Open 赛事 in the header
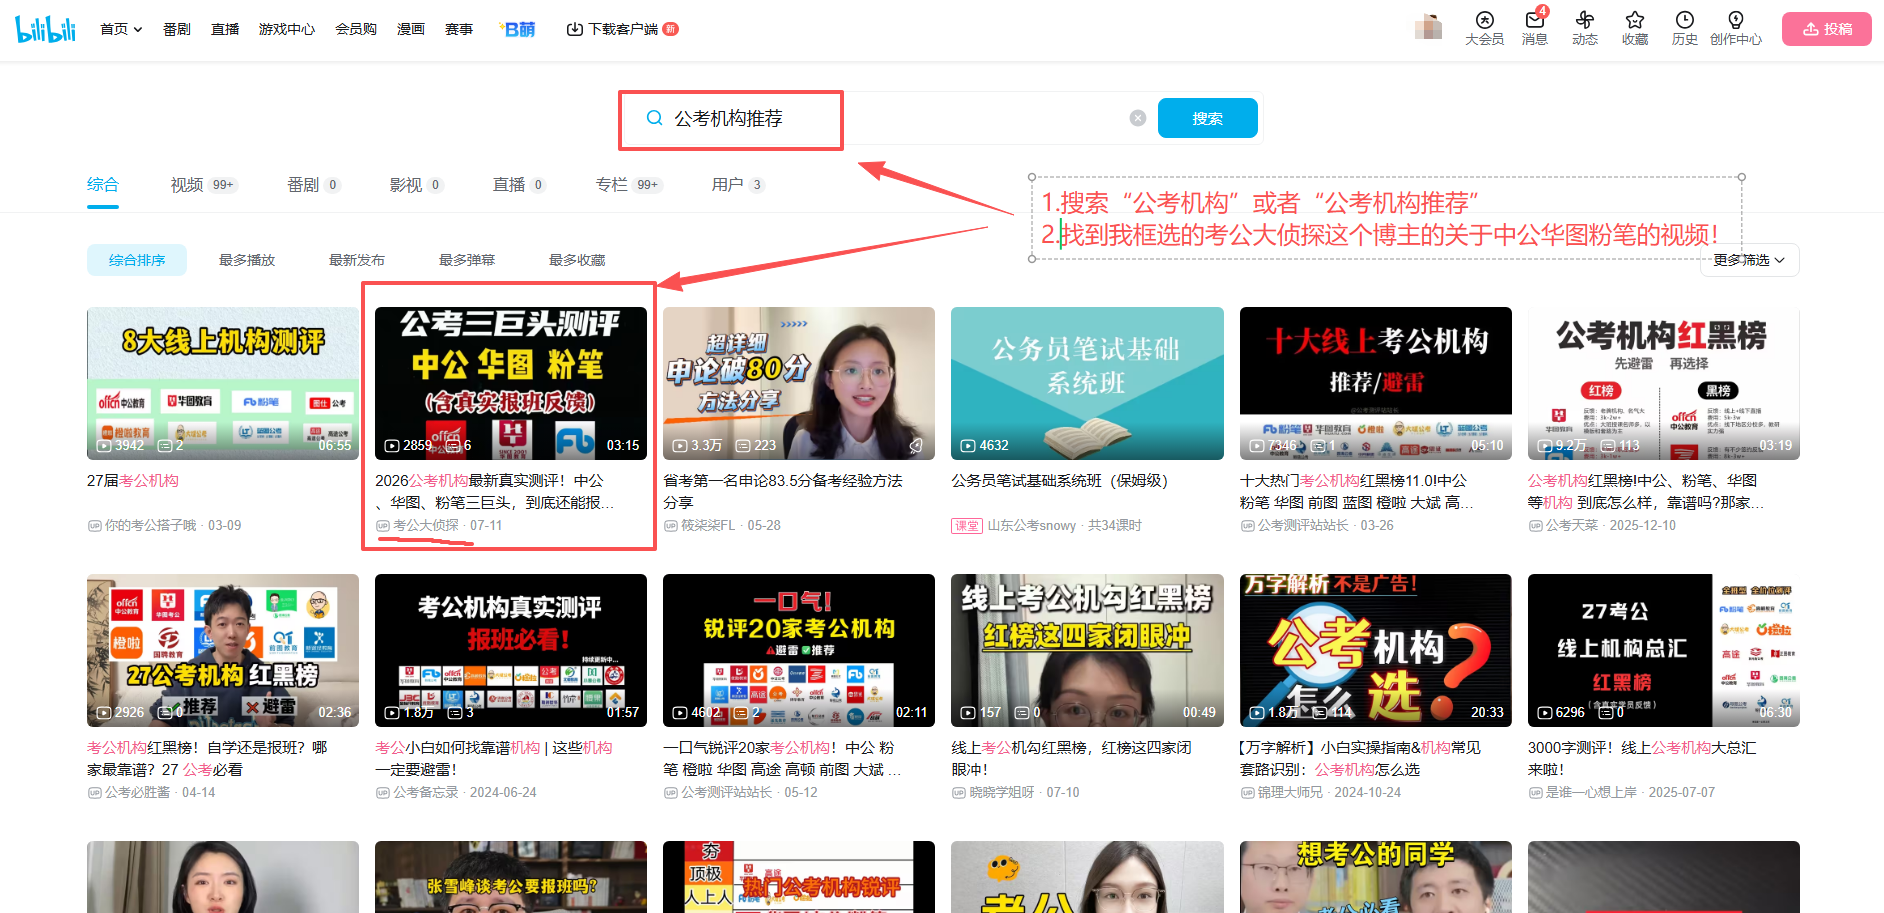The image size is (1884, 913). (459, 29)
